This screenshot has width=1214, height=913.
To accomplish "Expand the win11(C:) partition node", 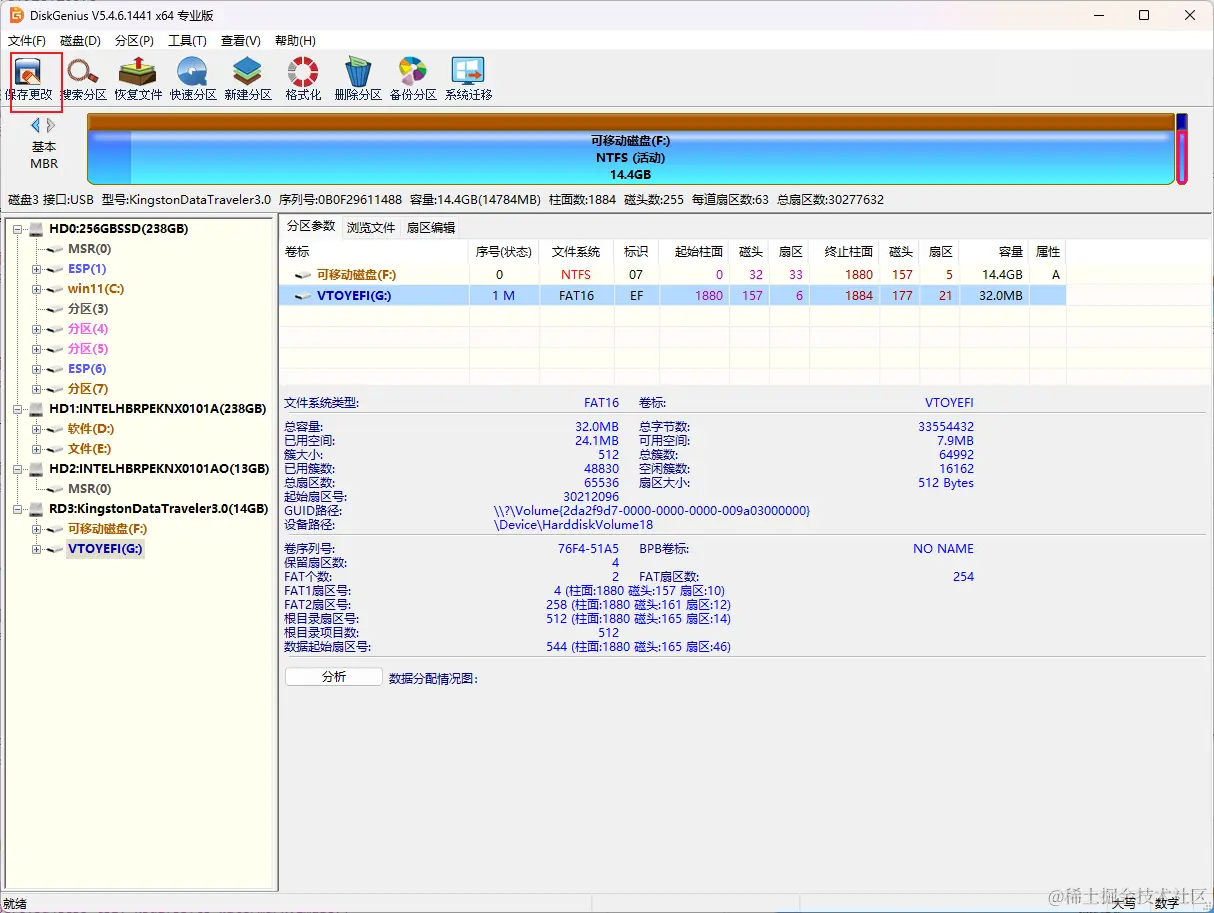I will click(37, 289).
